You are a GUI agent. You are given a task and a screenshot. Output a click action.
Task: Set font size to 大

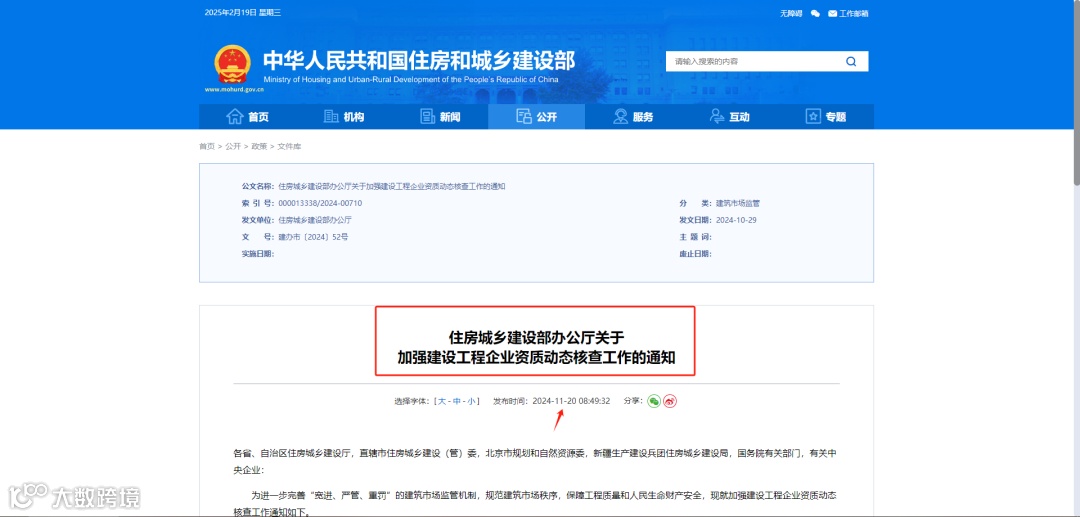tap(442, 401)
